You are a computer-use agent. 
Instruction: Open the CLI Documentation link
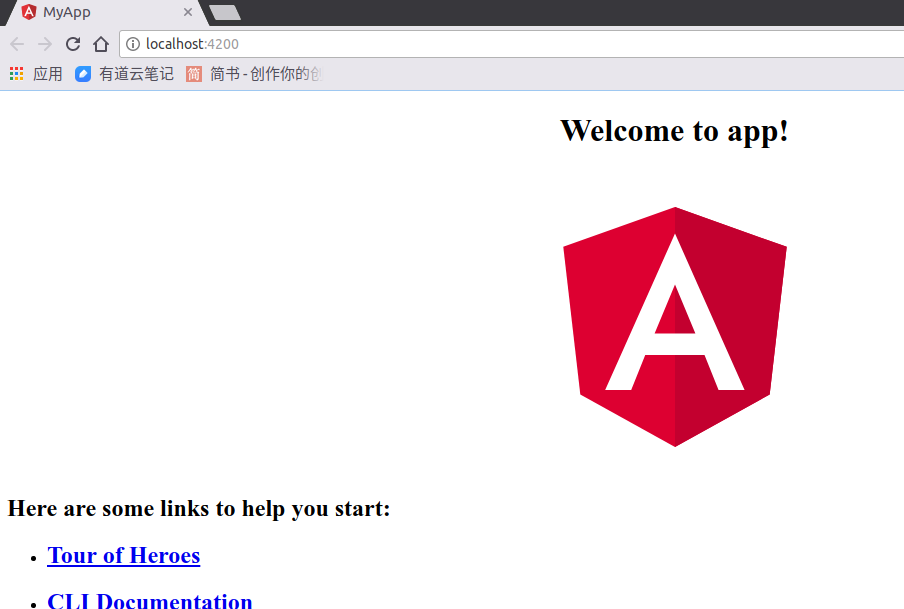pyautogui.click(x=150, y=601)
